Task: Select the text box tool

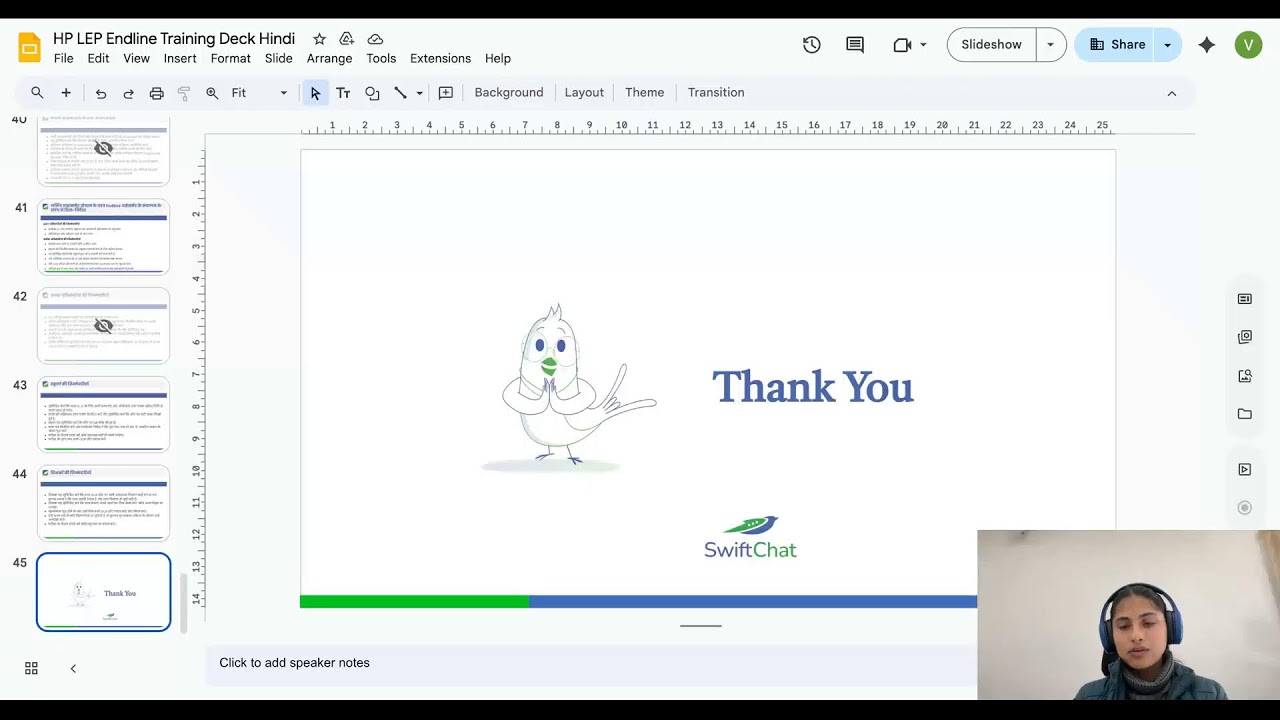Action: coord(343,93)
